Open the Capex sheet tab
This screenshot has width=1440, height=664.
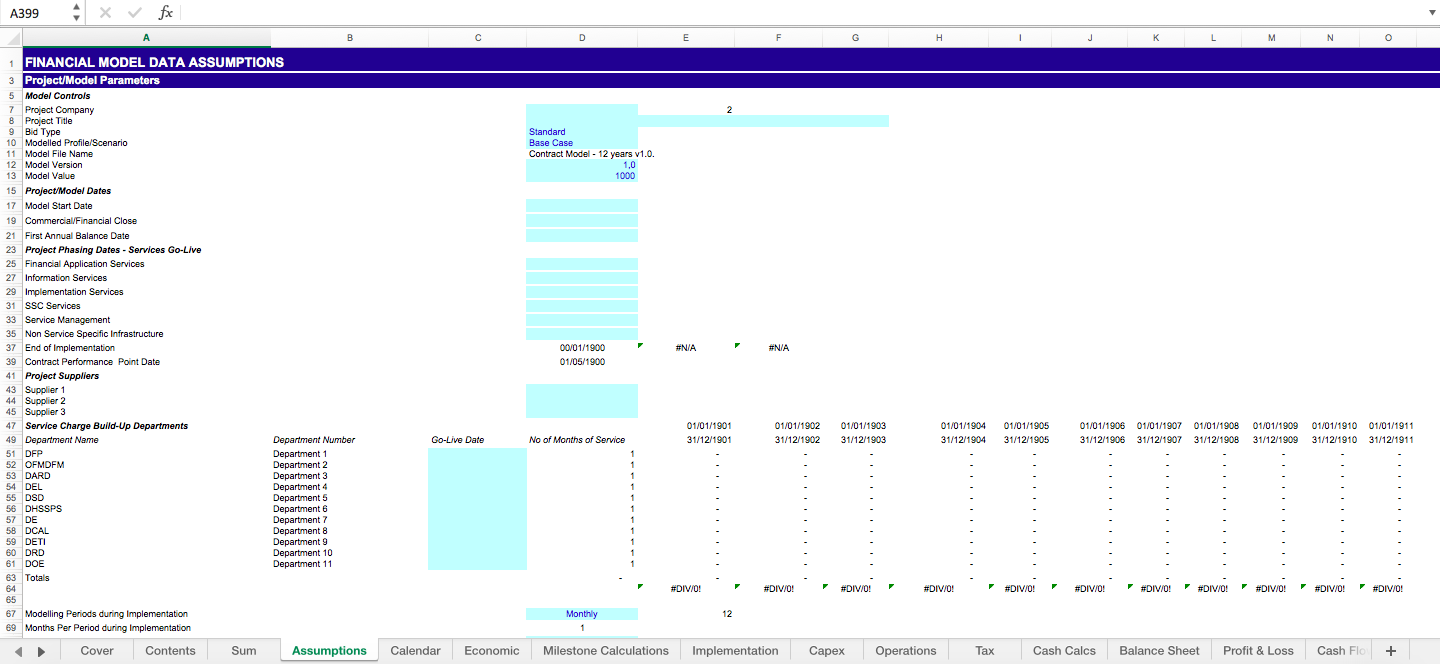point(827,651)
